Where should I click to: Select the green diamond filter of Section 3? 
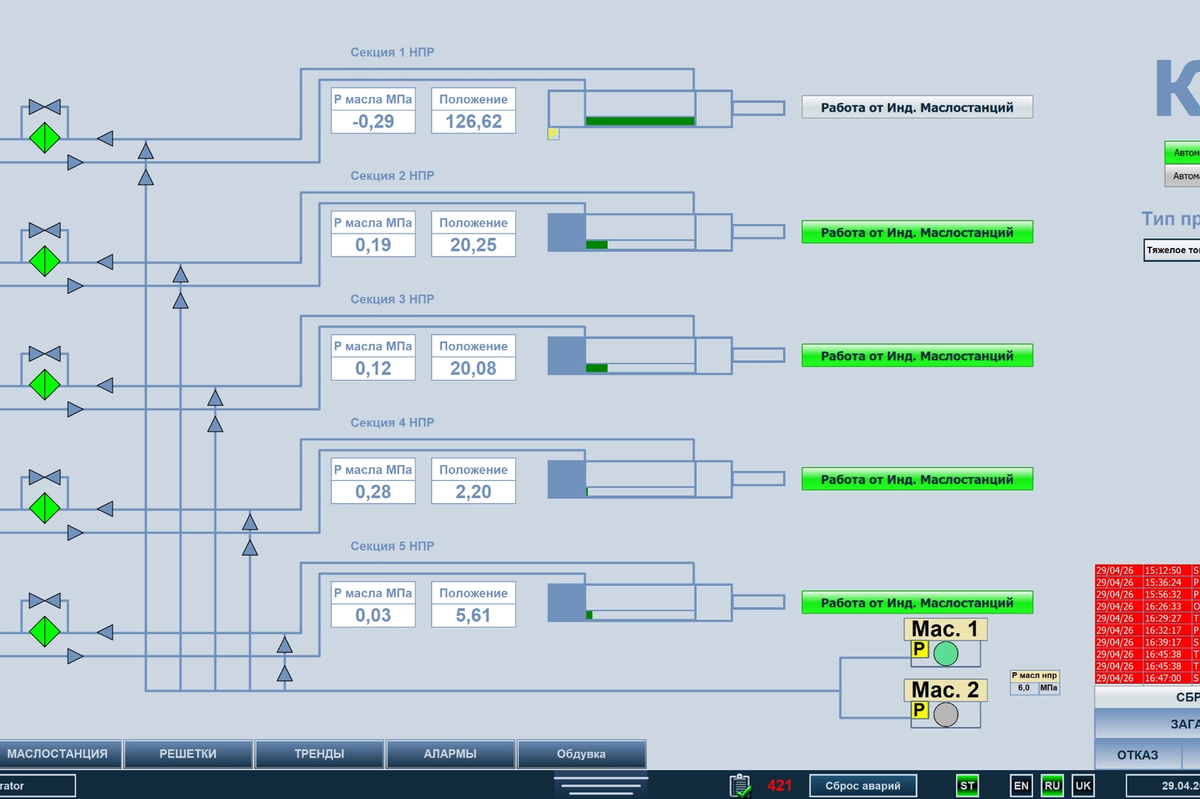(44, 384)
